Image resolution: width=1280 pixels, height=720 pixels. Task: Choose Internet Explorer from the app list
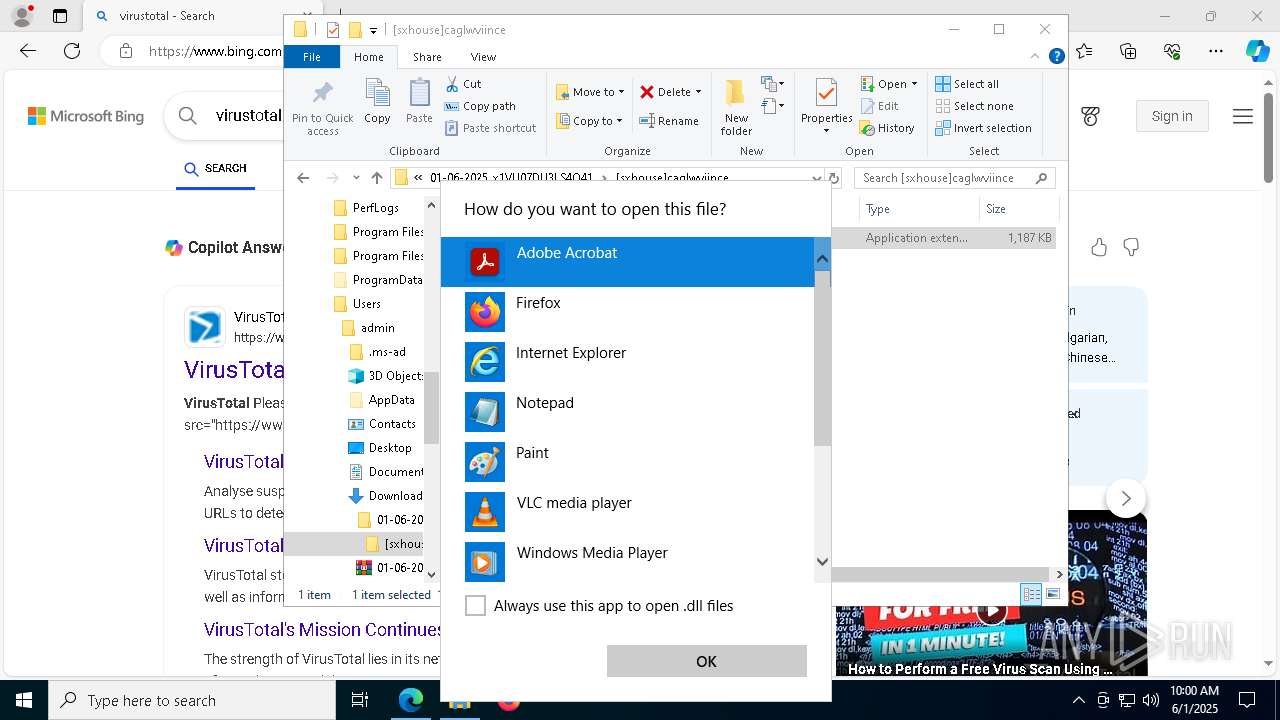point(628,362)
